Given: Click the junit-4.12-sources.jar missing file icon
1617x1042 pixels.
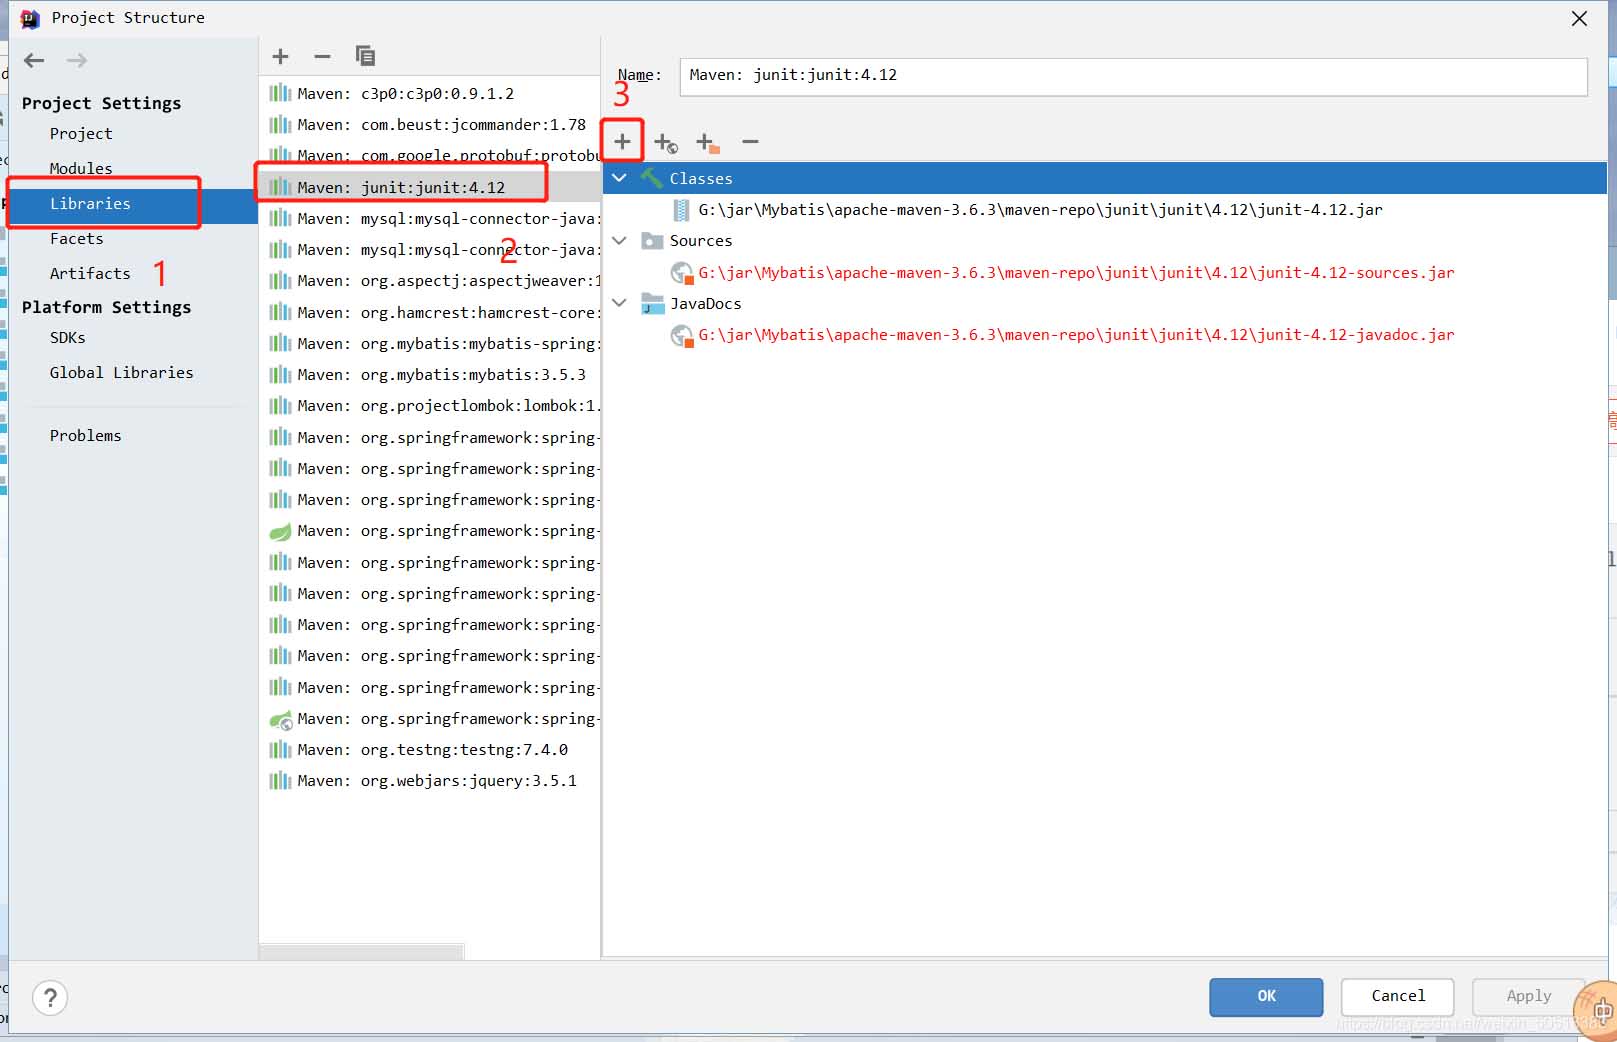Looking at the screenshot, I should (682, 273).
